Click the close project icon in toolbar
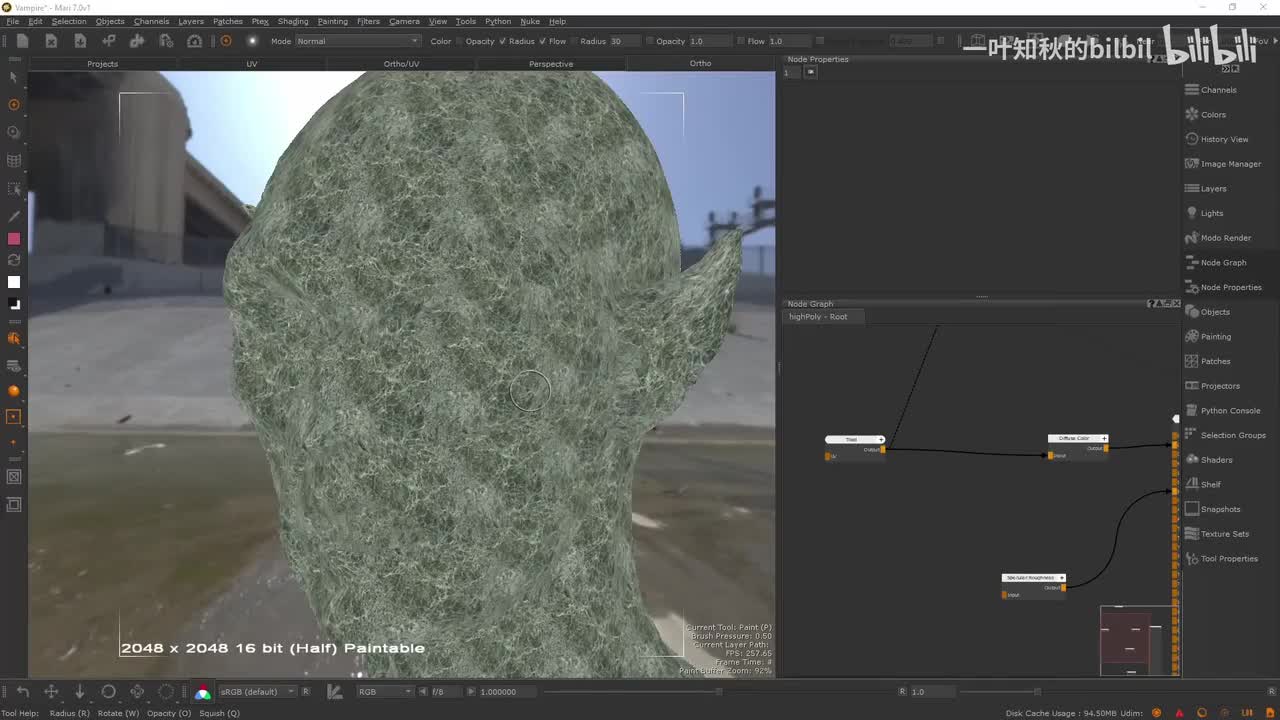1280x720 pixels. (51, 41)
